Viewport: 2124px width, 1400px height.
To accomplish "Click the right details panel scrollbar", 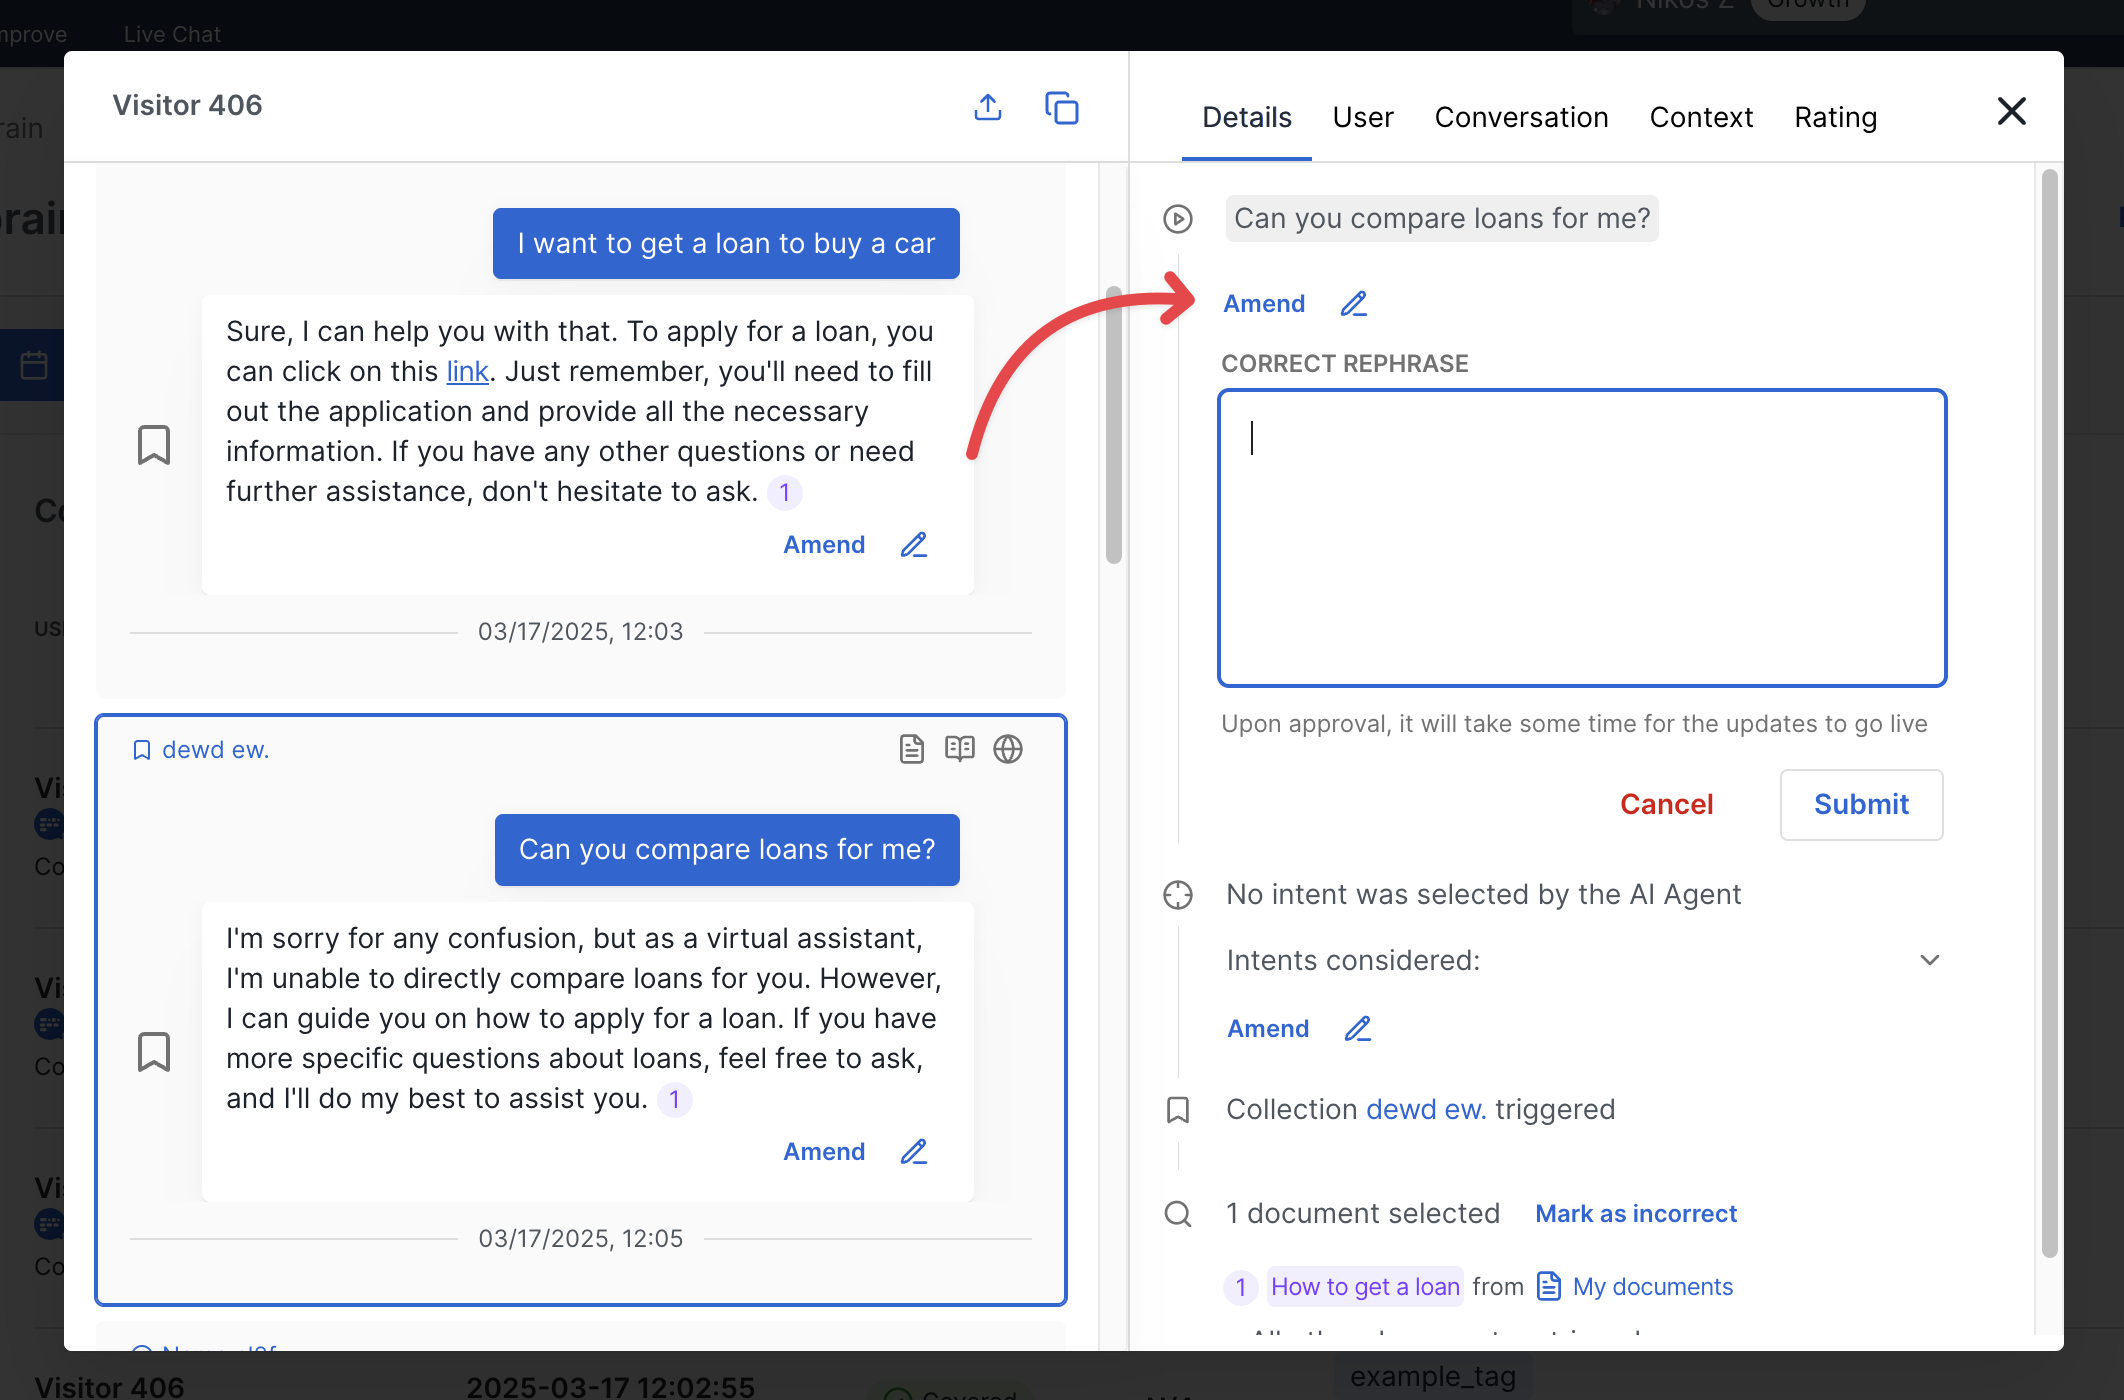I will tap(2048, 700).
